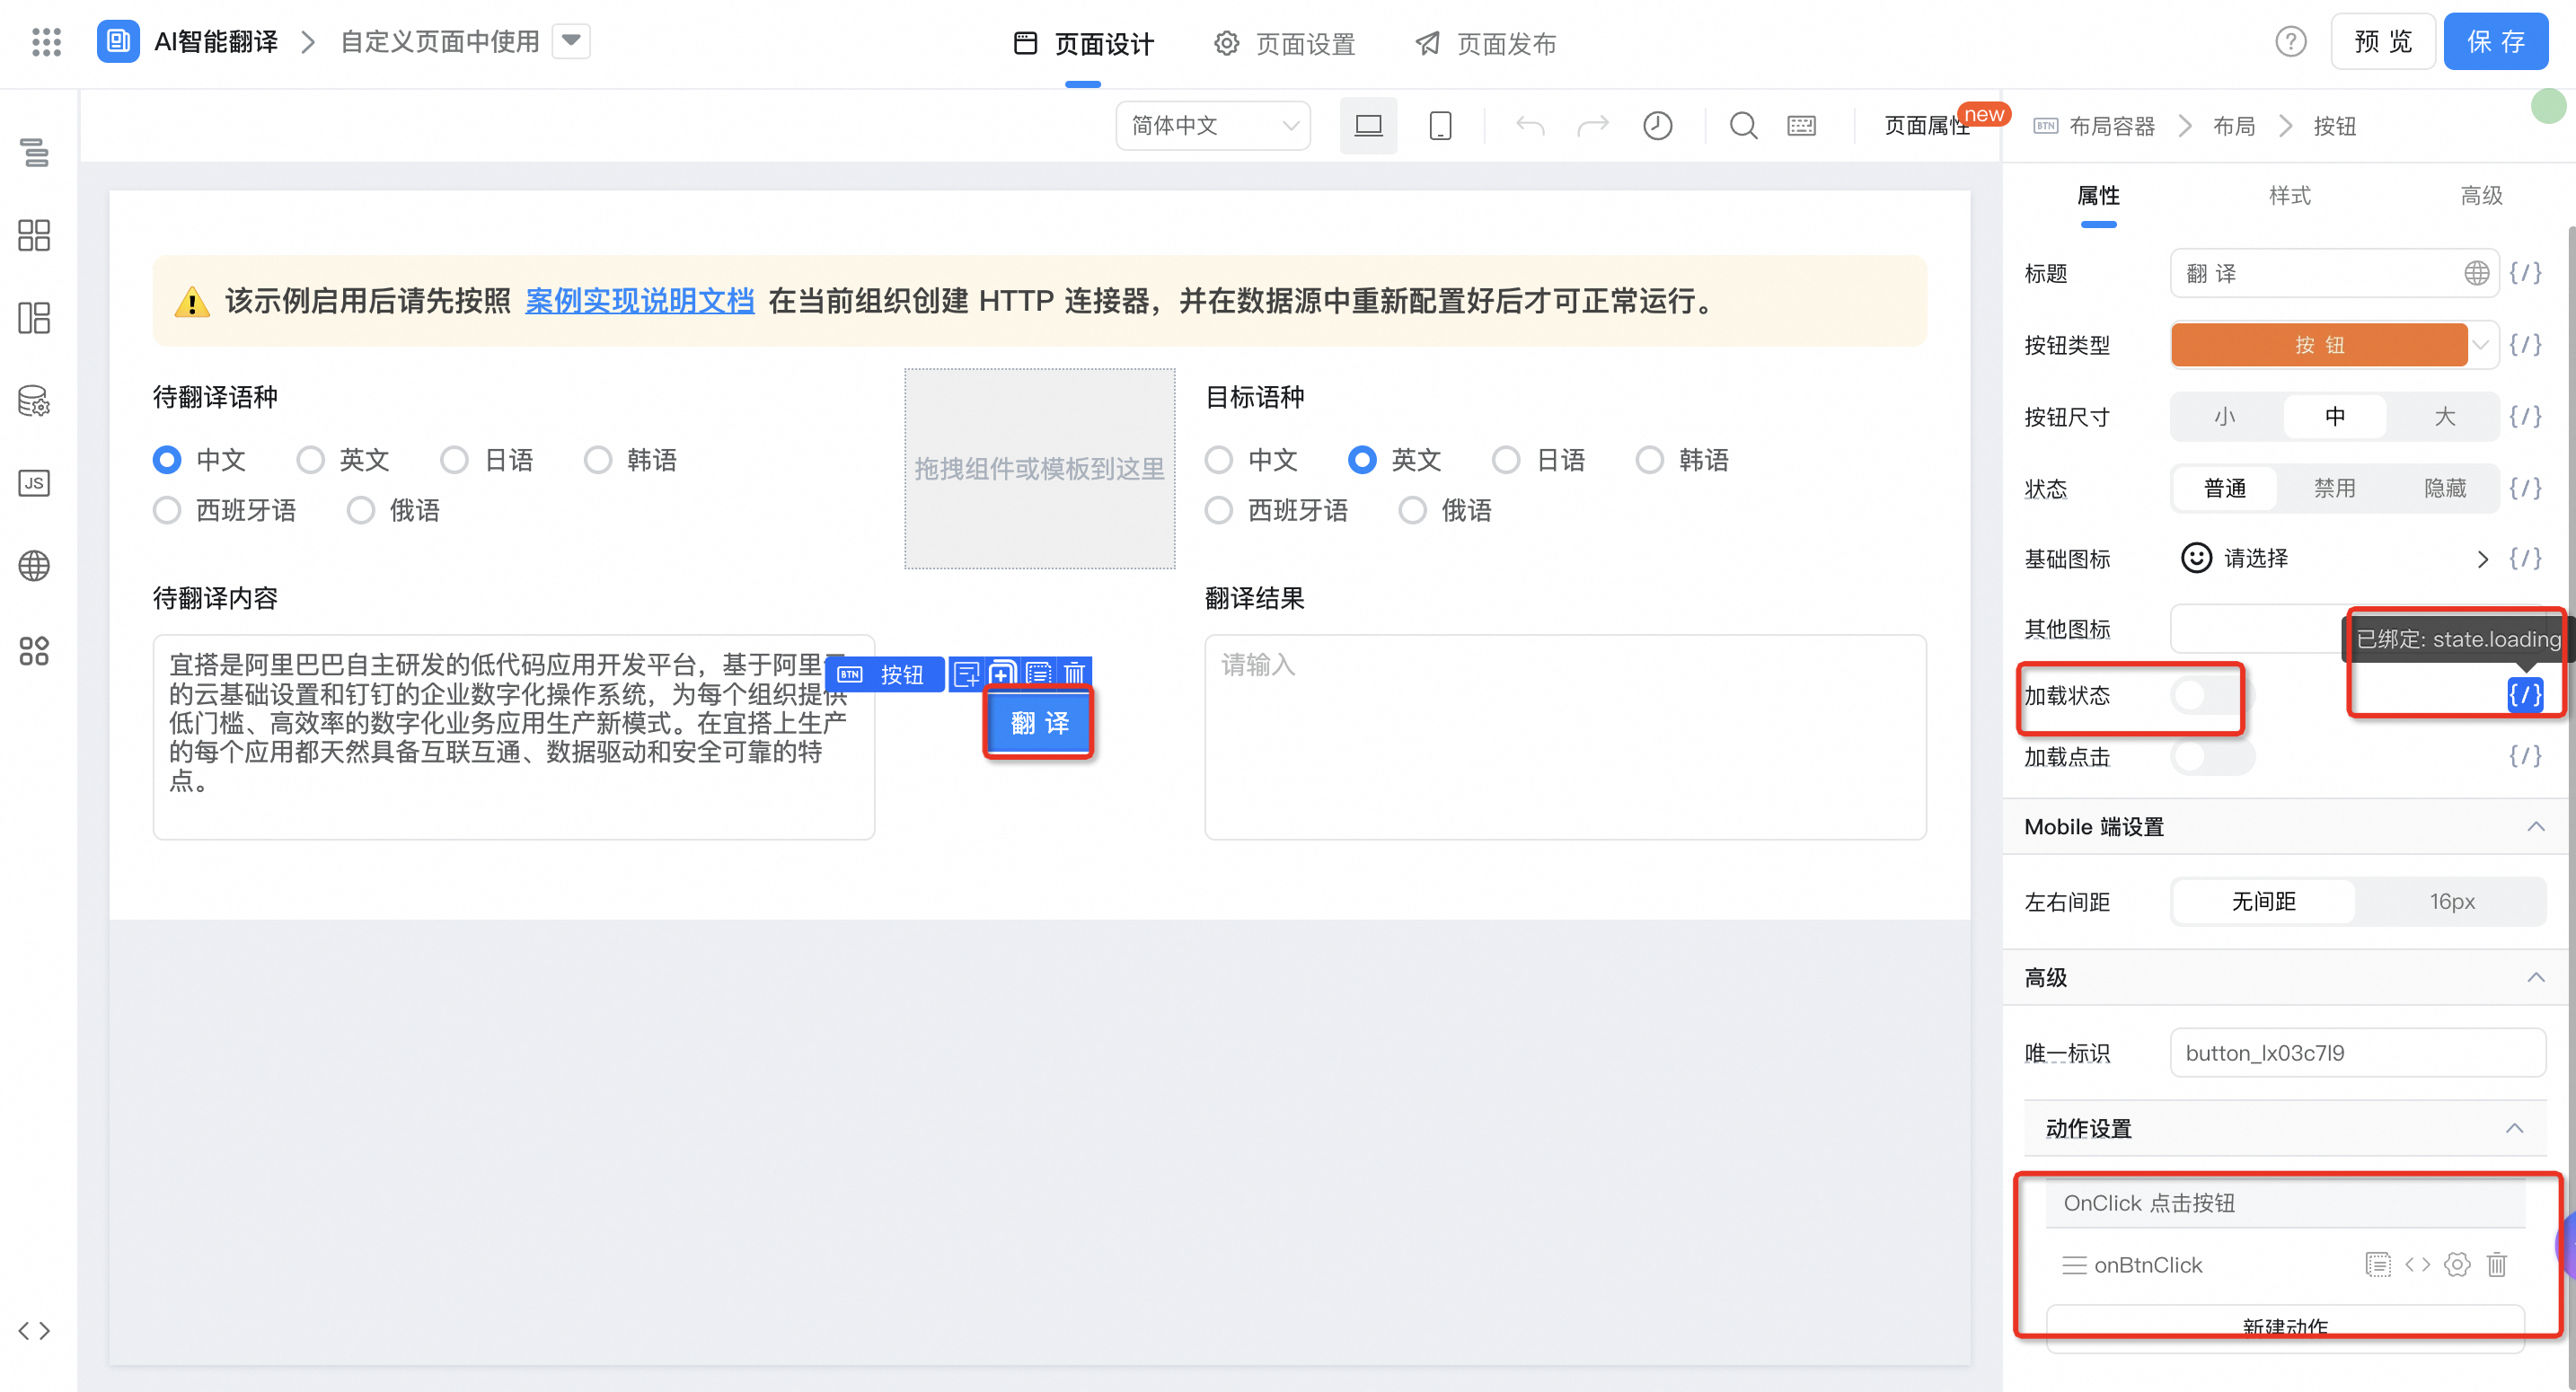Click the undo arrow in toolbar
This screenshot has width=2576, height=1392.
point(1530,126)
